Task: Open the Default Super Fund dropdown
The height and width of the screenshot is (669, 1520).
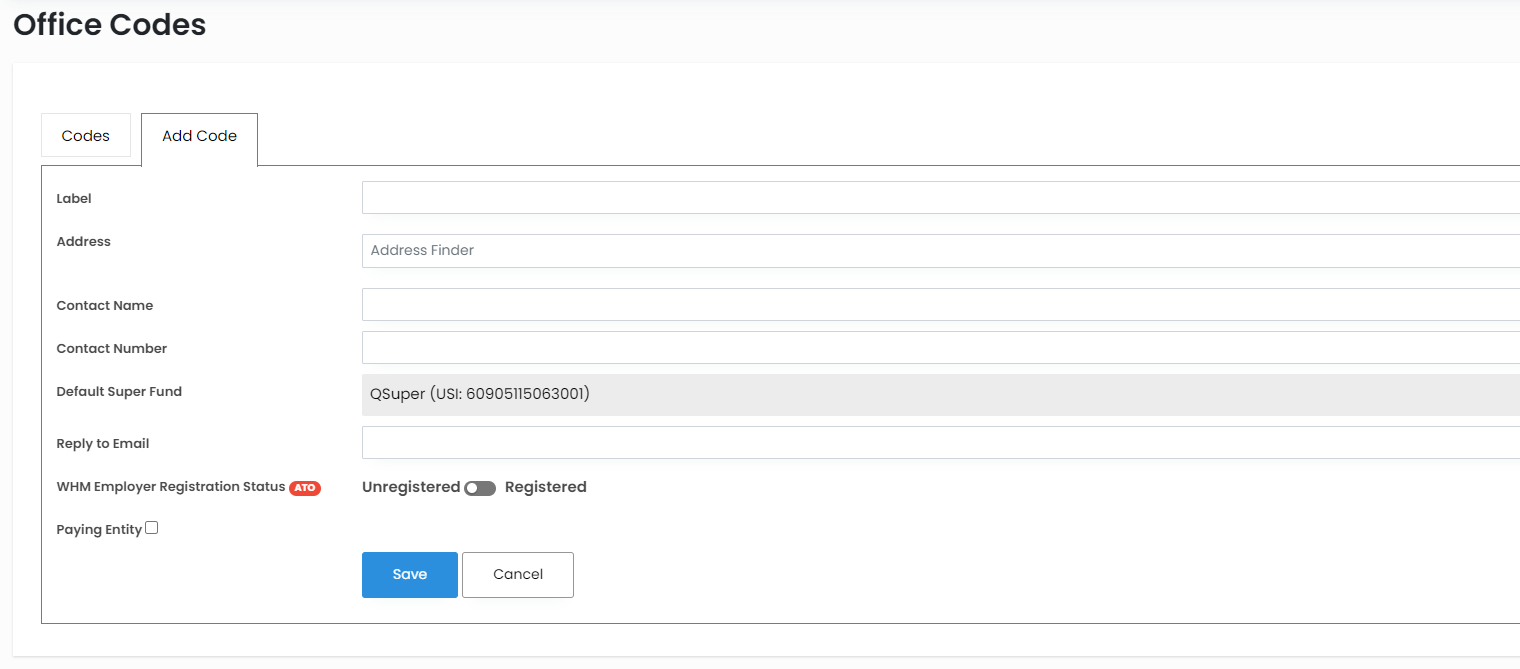Action: coord(940,394)
